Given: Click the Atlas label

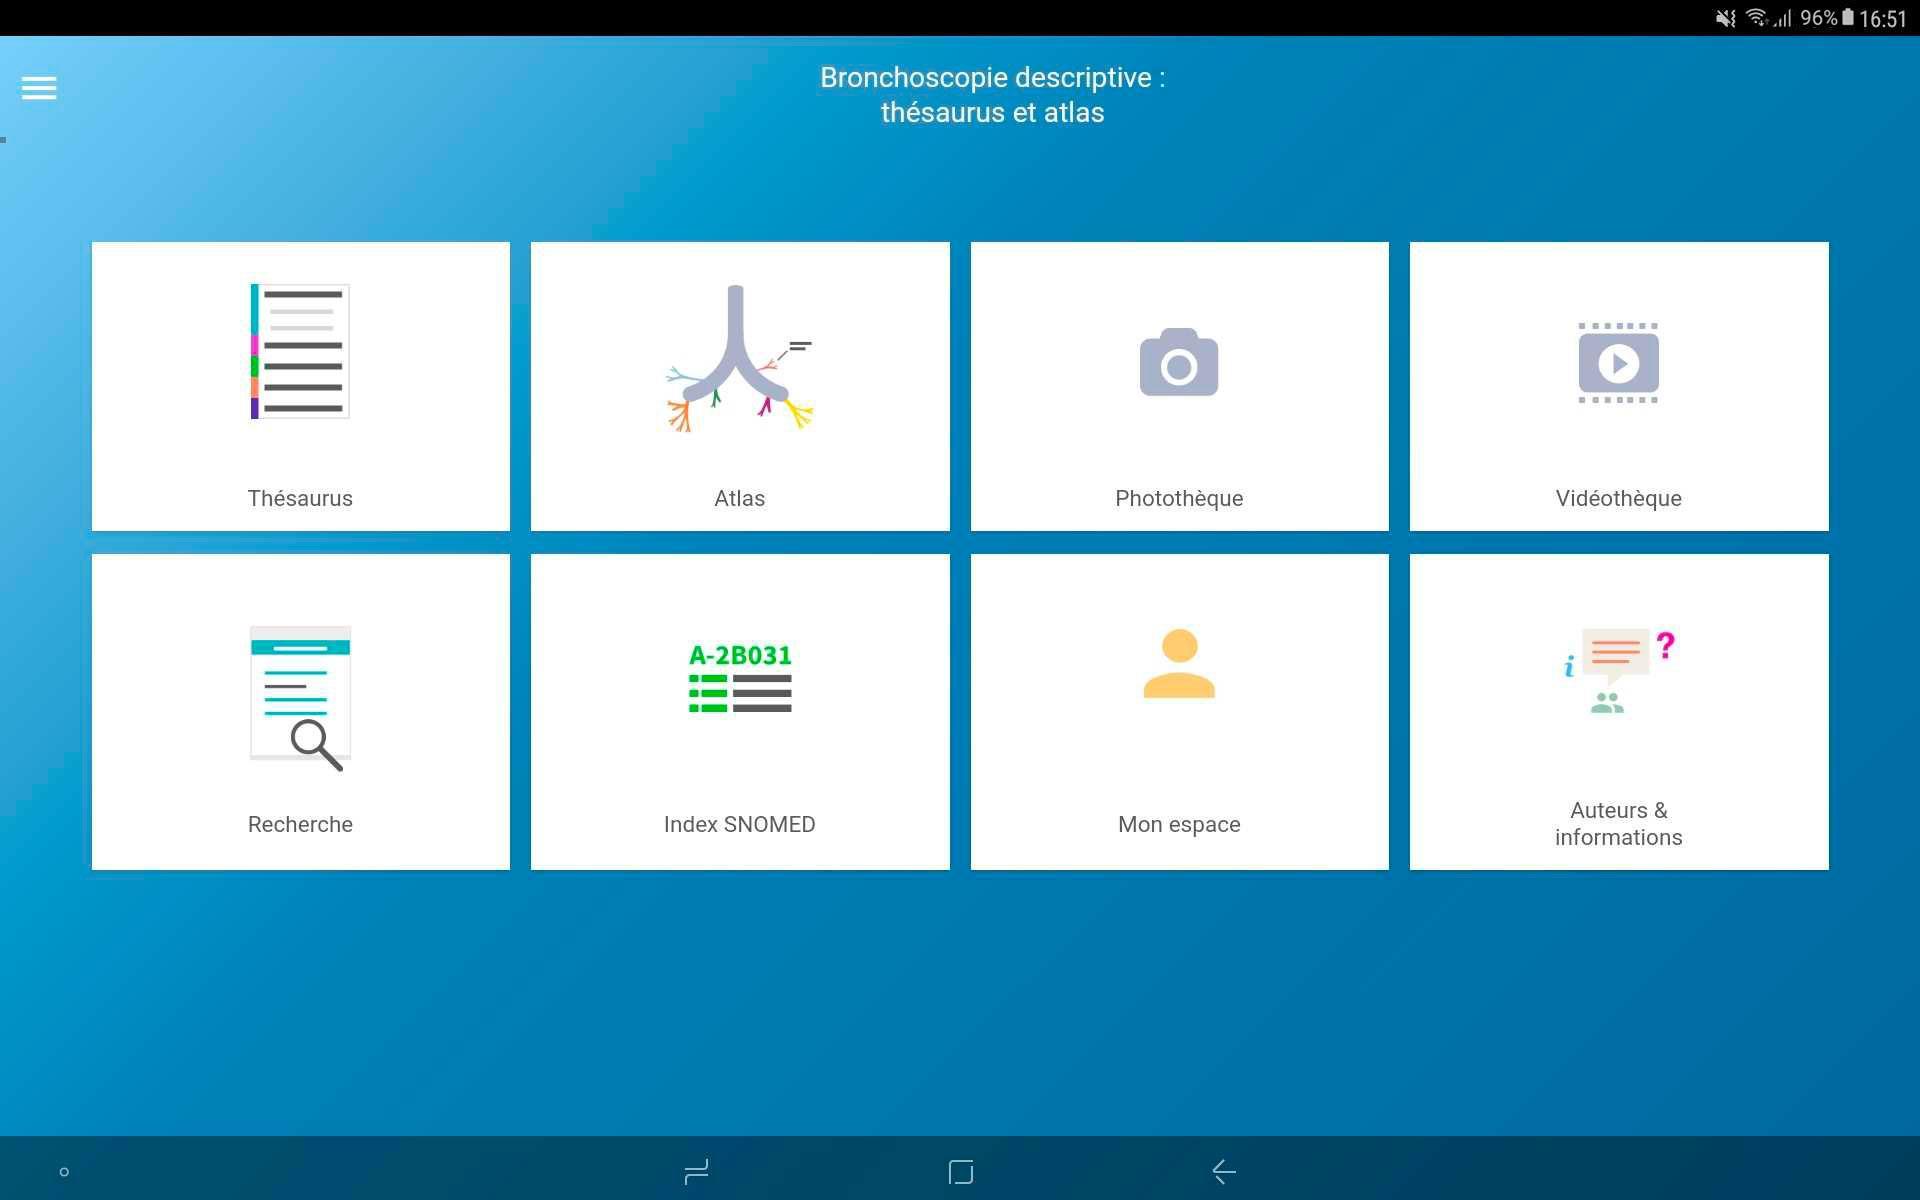Looking at the screenshot, I should (740, 498).
